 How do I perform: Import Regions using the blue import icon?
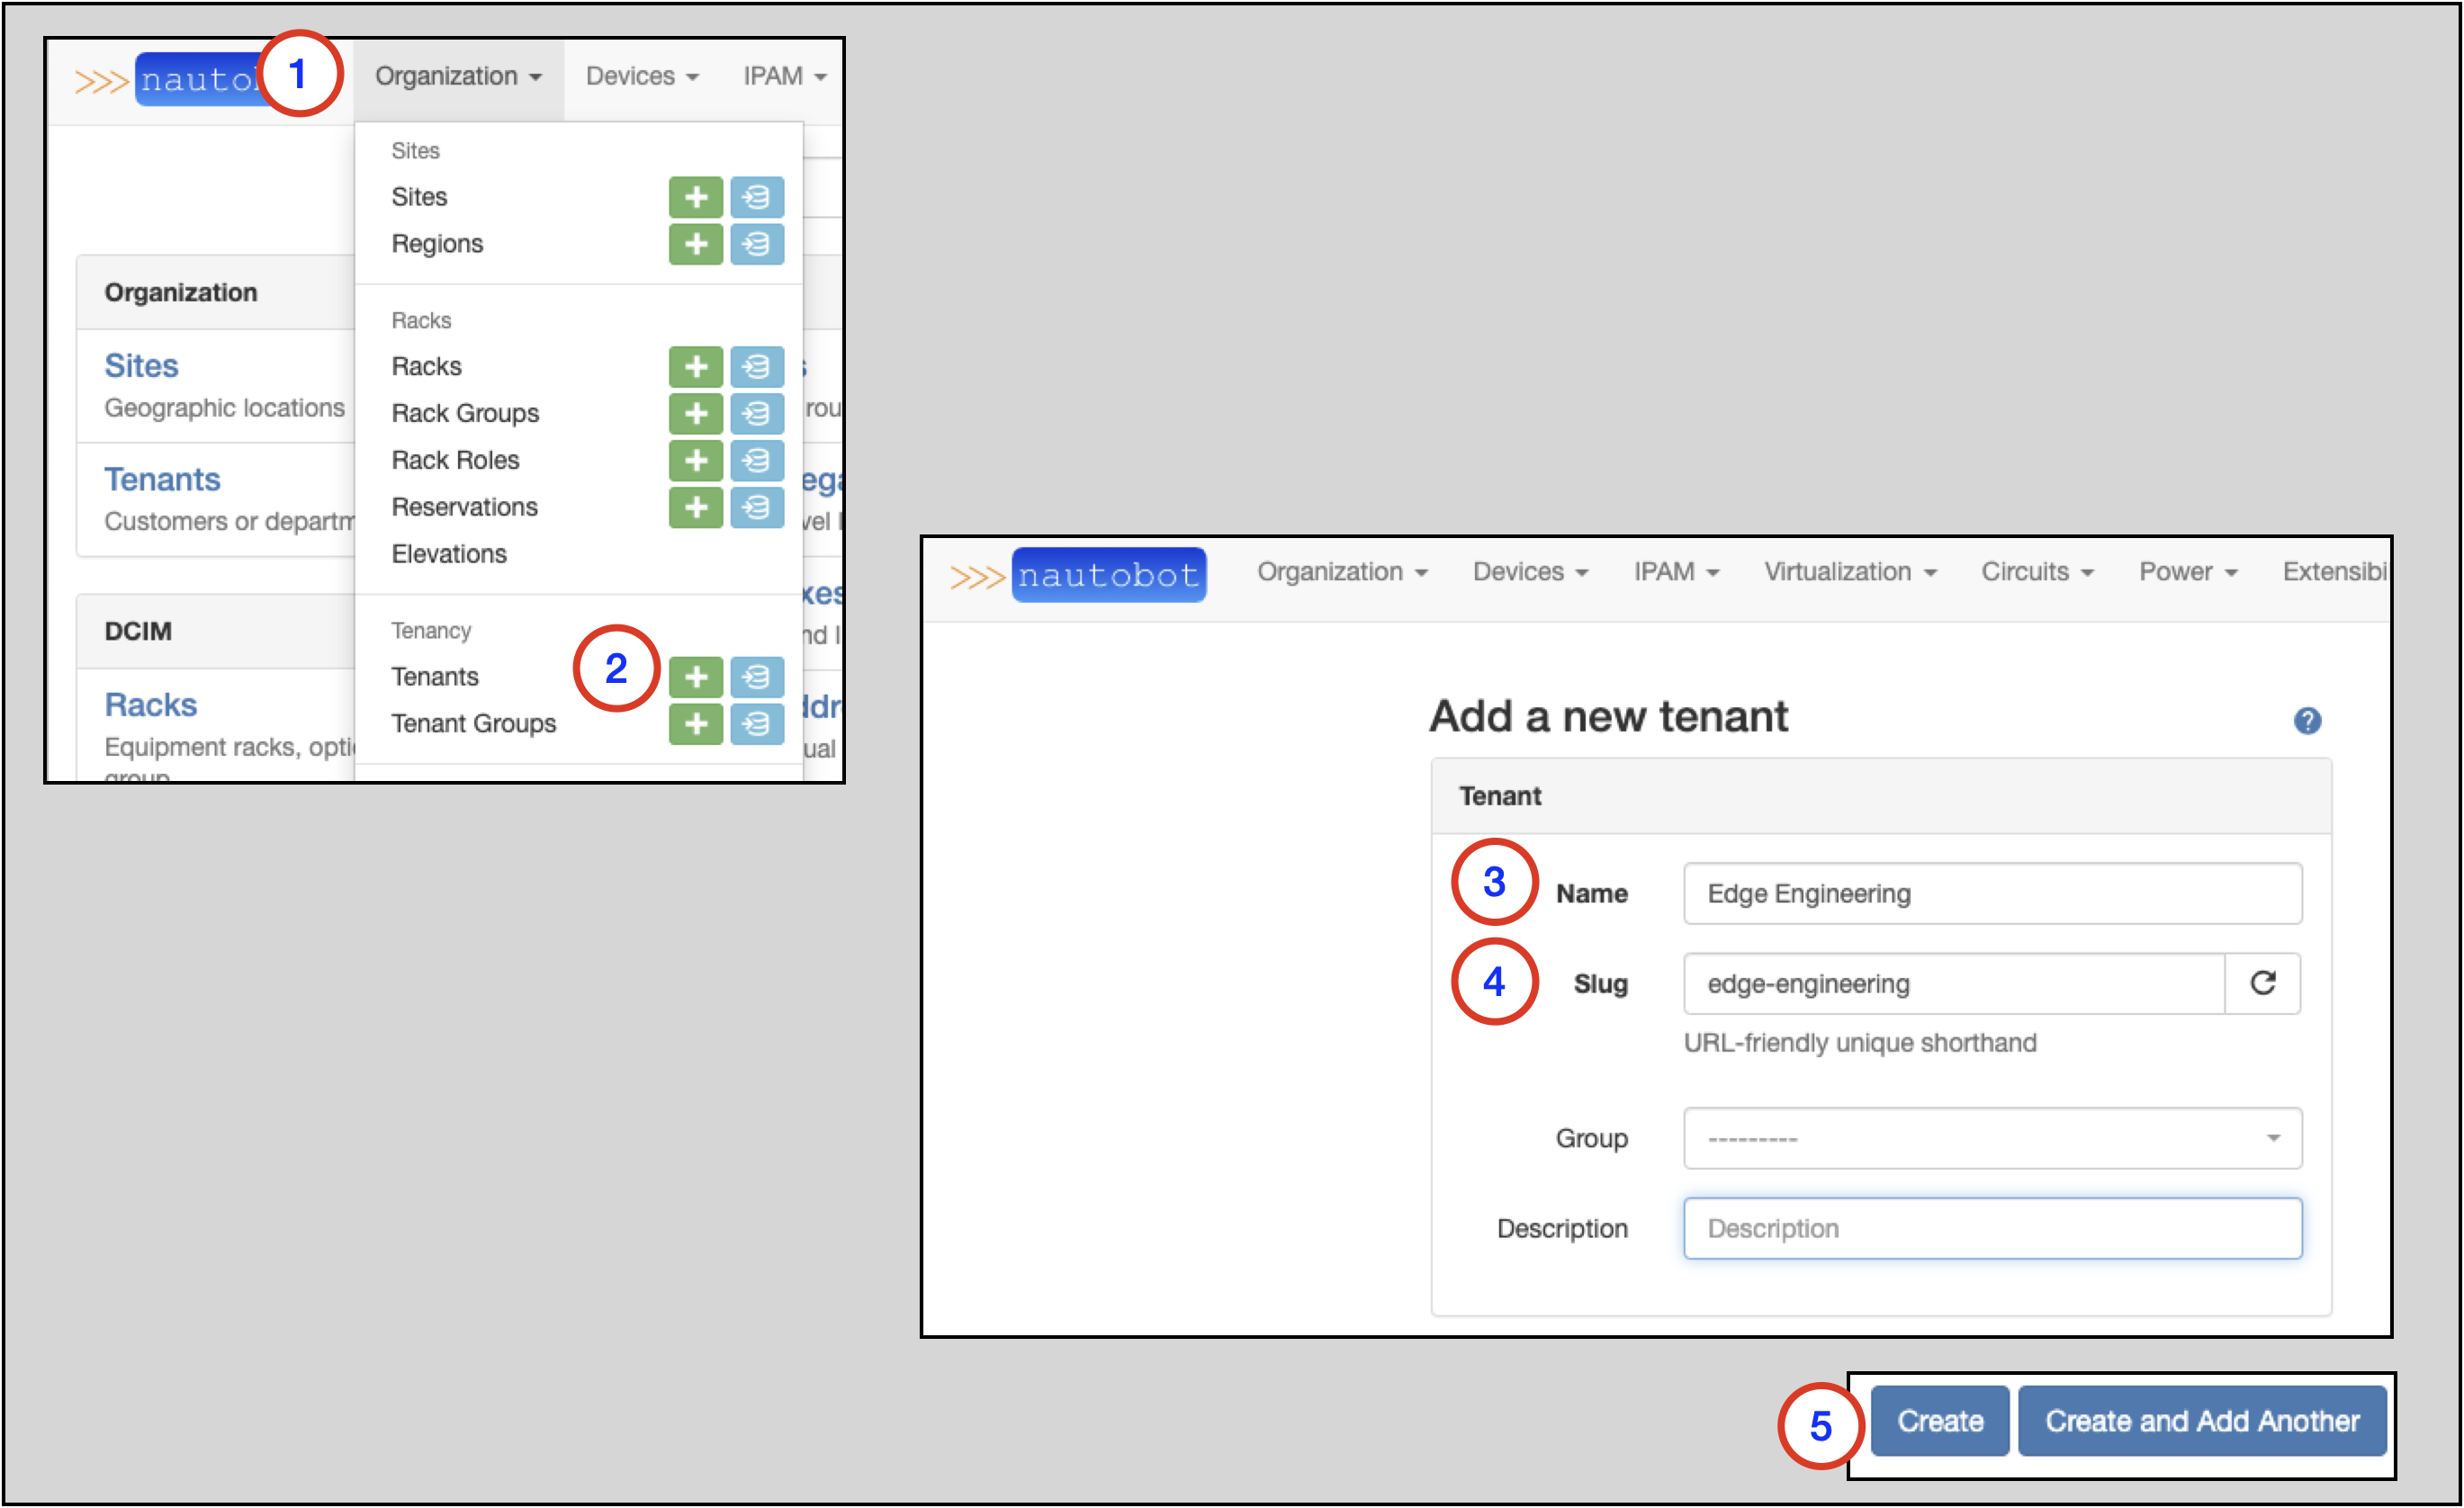pyautogui.click(x=757, y=244)
